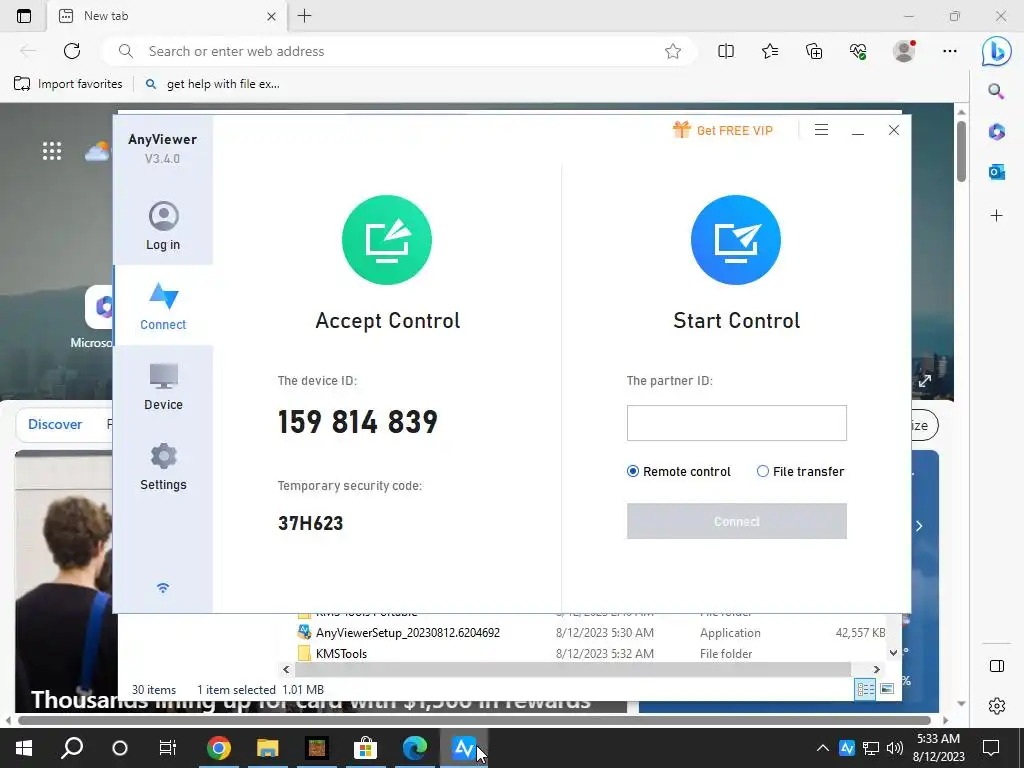Open Edge split screen icon

[x=726, y=51]
